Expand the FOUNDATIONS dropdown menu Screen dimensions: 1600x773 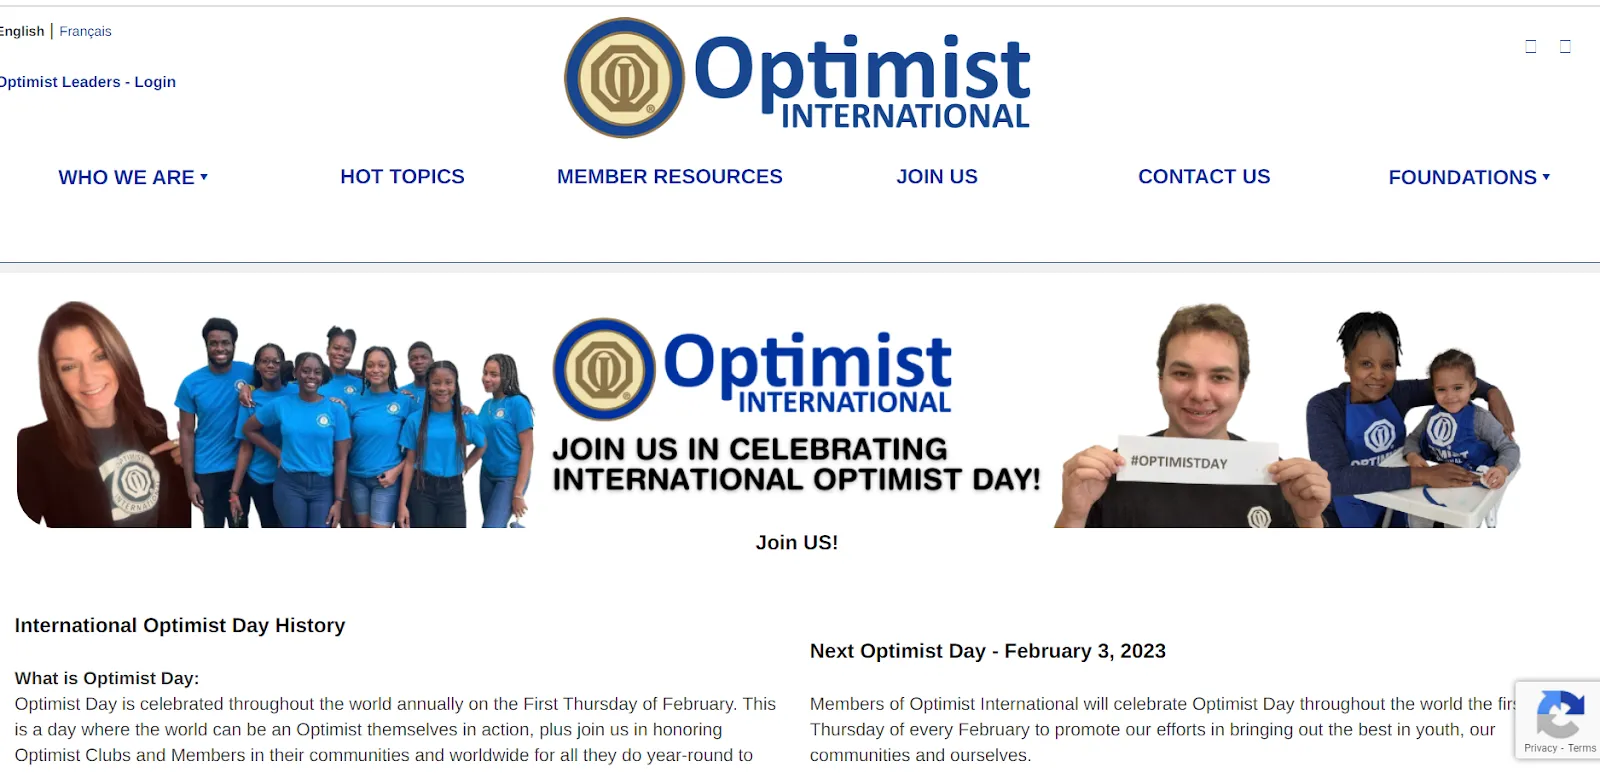pyautogui.click(x=1469, y=177)
